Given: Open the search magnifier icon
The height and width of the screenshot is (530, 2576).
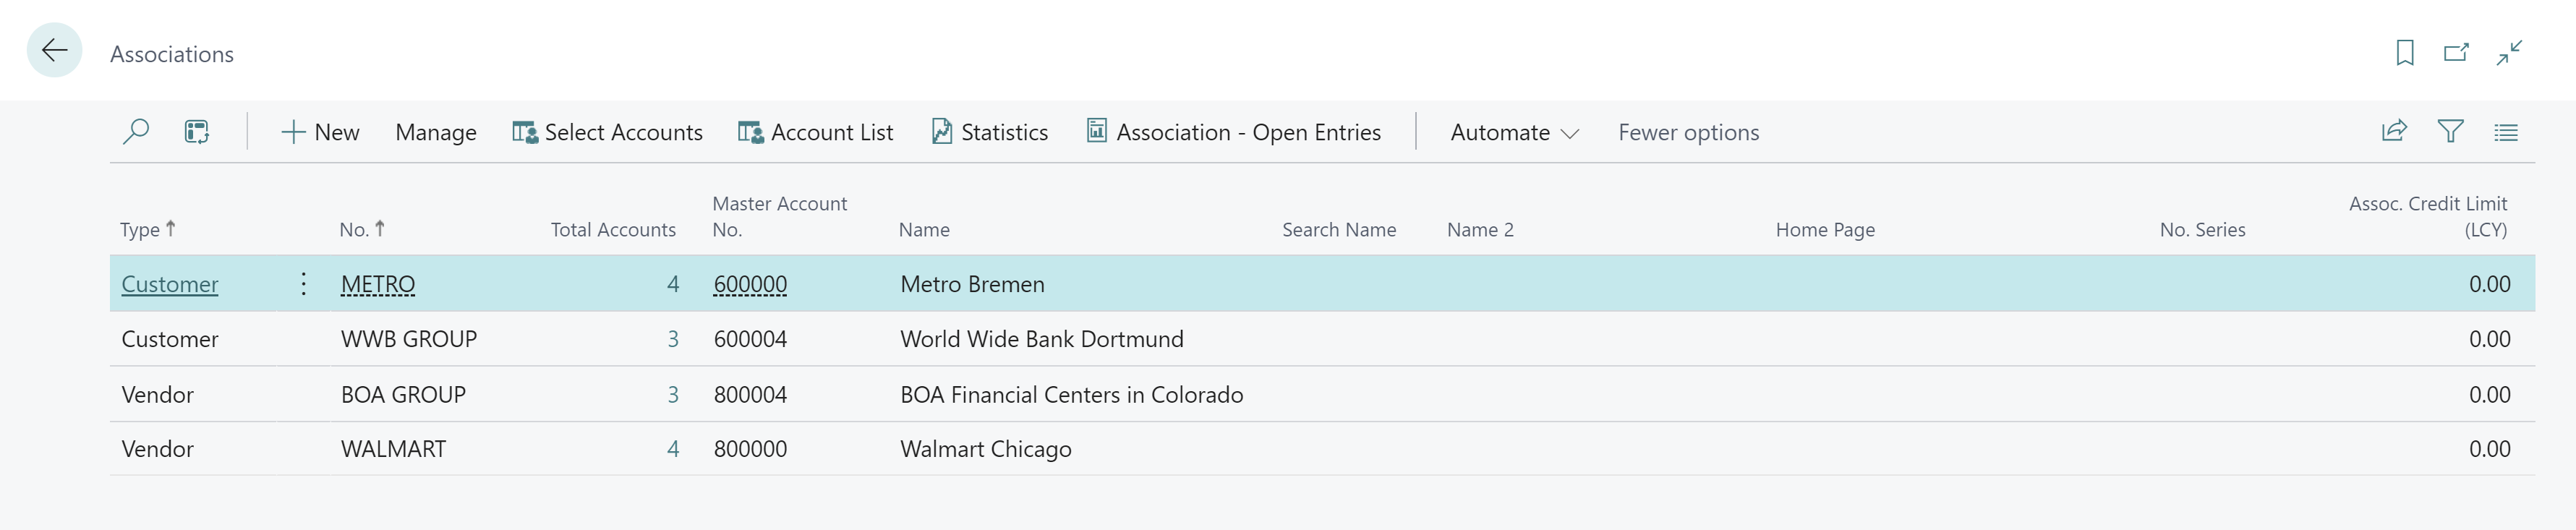Looking at the screenshot, I should [x=136, y=132].
